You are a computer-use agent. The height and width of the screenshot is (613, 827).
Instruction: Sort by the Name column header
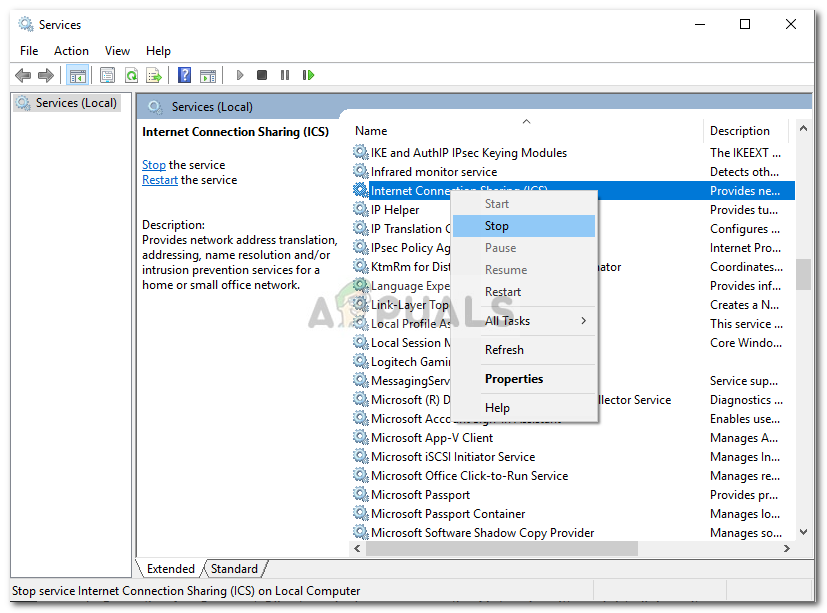pos(371,131)
